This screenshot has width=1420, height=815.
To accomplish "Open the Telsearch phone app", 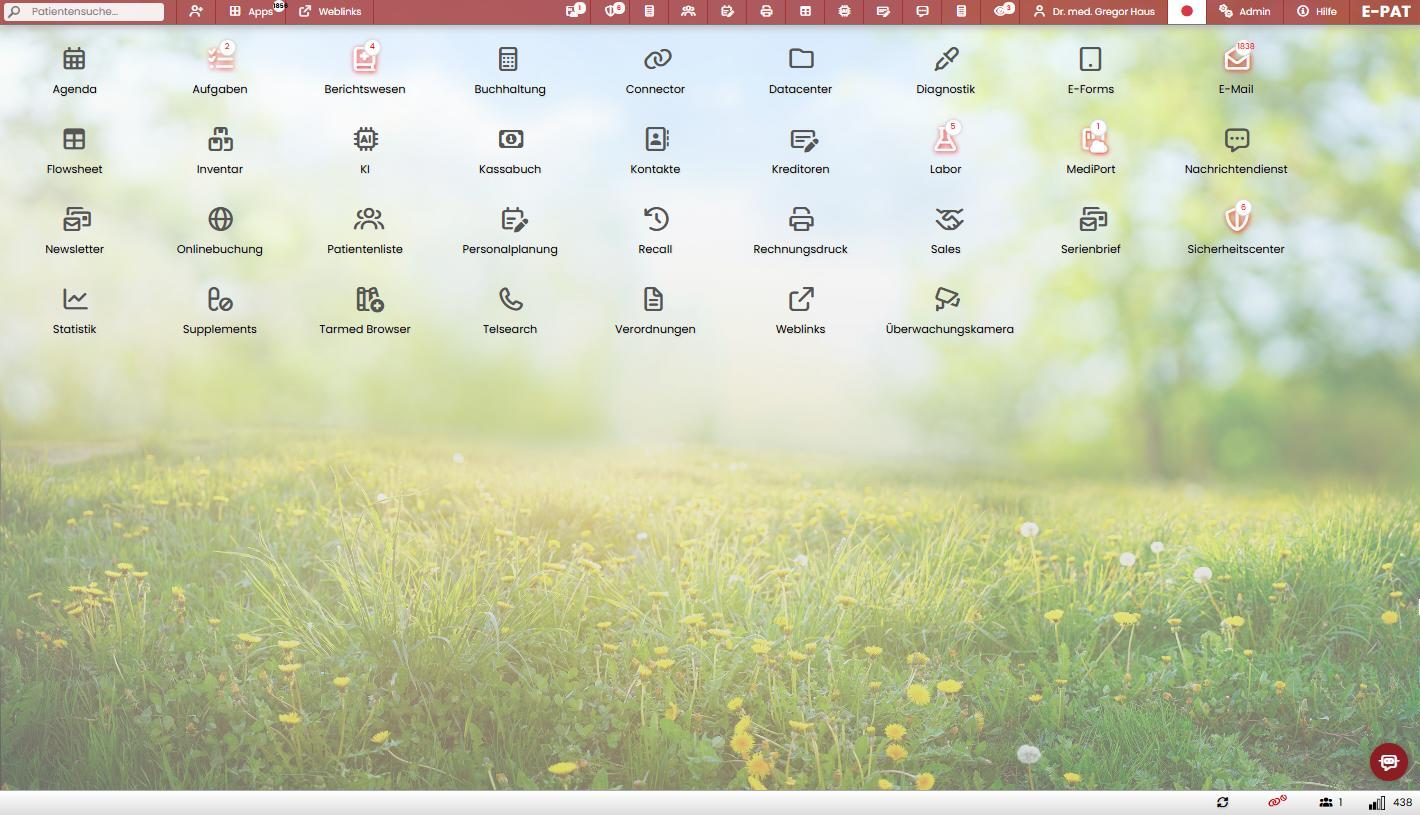I will click(510, 309).
